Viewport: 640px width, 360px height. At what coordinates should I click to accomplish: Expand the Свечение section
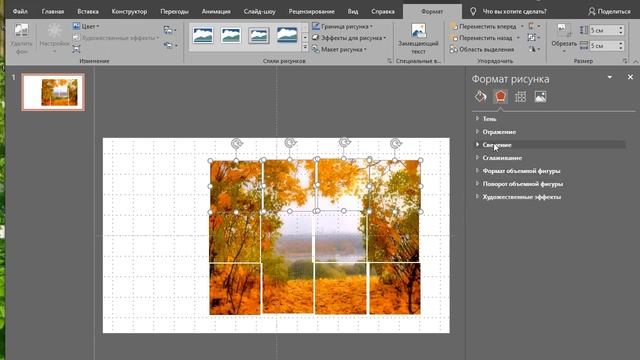click(497, 145)
